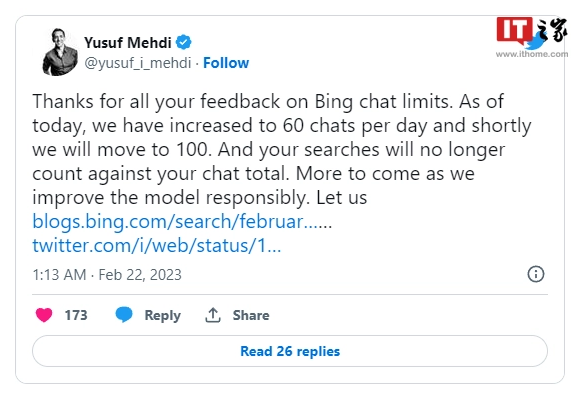Click the tweet body text about Bing chat limits
The height and width of the screenshot is (394, 577).
point(282,149)
